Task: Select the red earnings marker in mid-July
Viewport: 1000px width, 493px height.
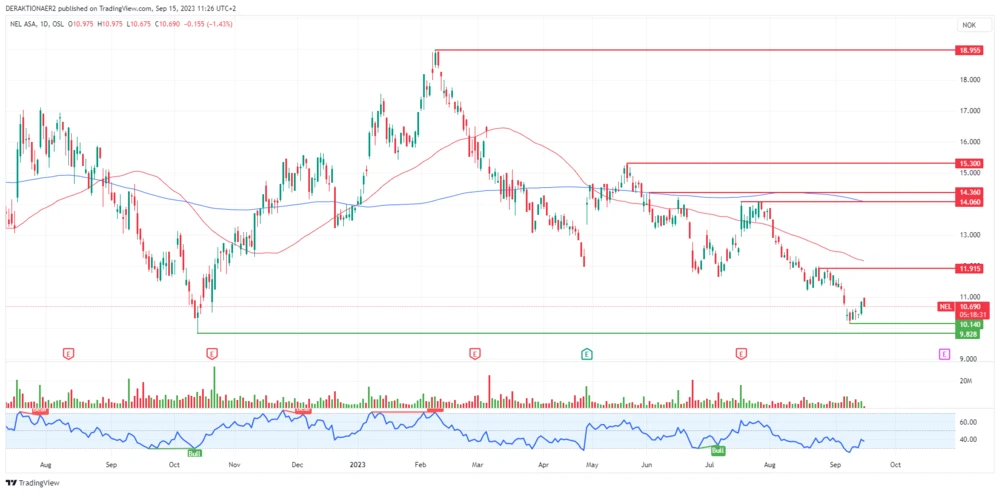Action: pos(741,354)
